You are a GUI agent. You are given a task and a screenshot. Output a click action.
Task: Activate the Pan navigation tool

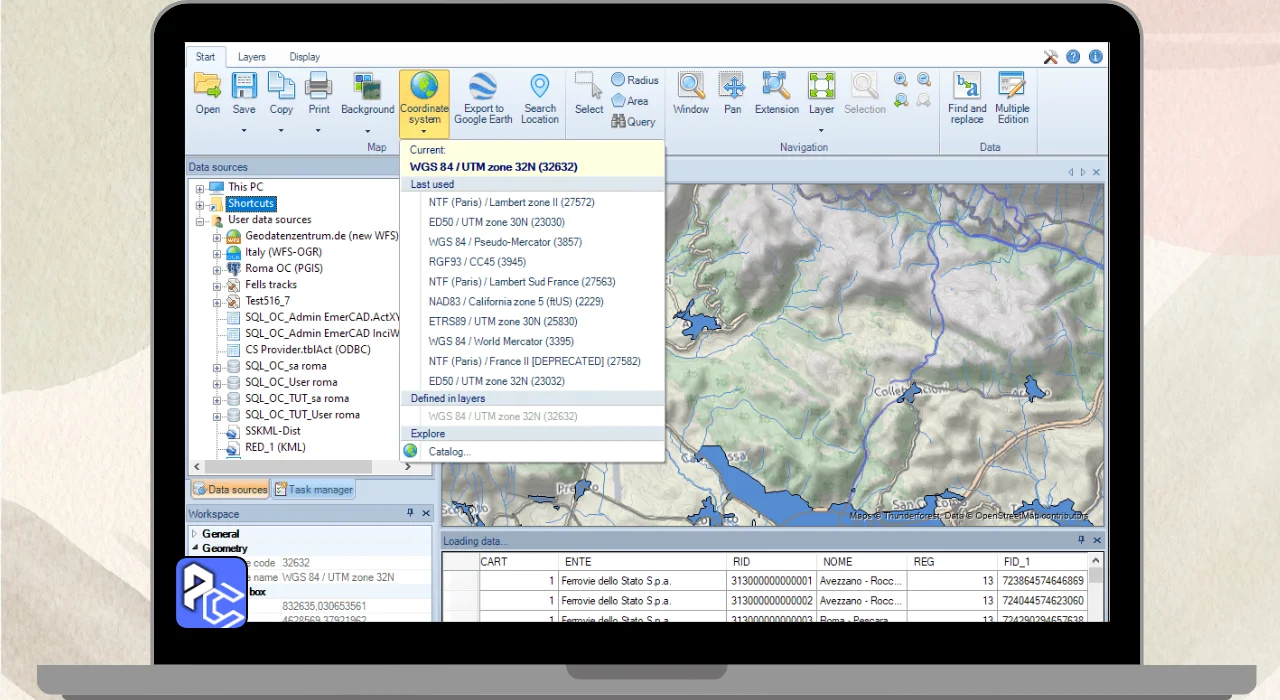pyautogui.click(x=732, y=87)
